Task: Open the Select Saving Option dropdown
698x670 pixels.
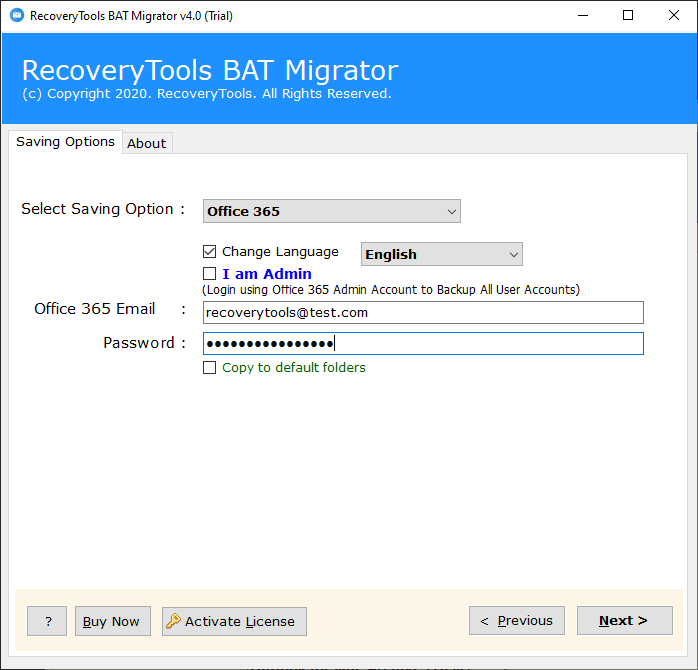Action: coord(332,211)
